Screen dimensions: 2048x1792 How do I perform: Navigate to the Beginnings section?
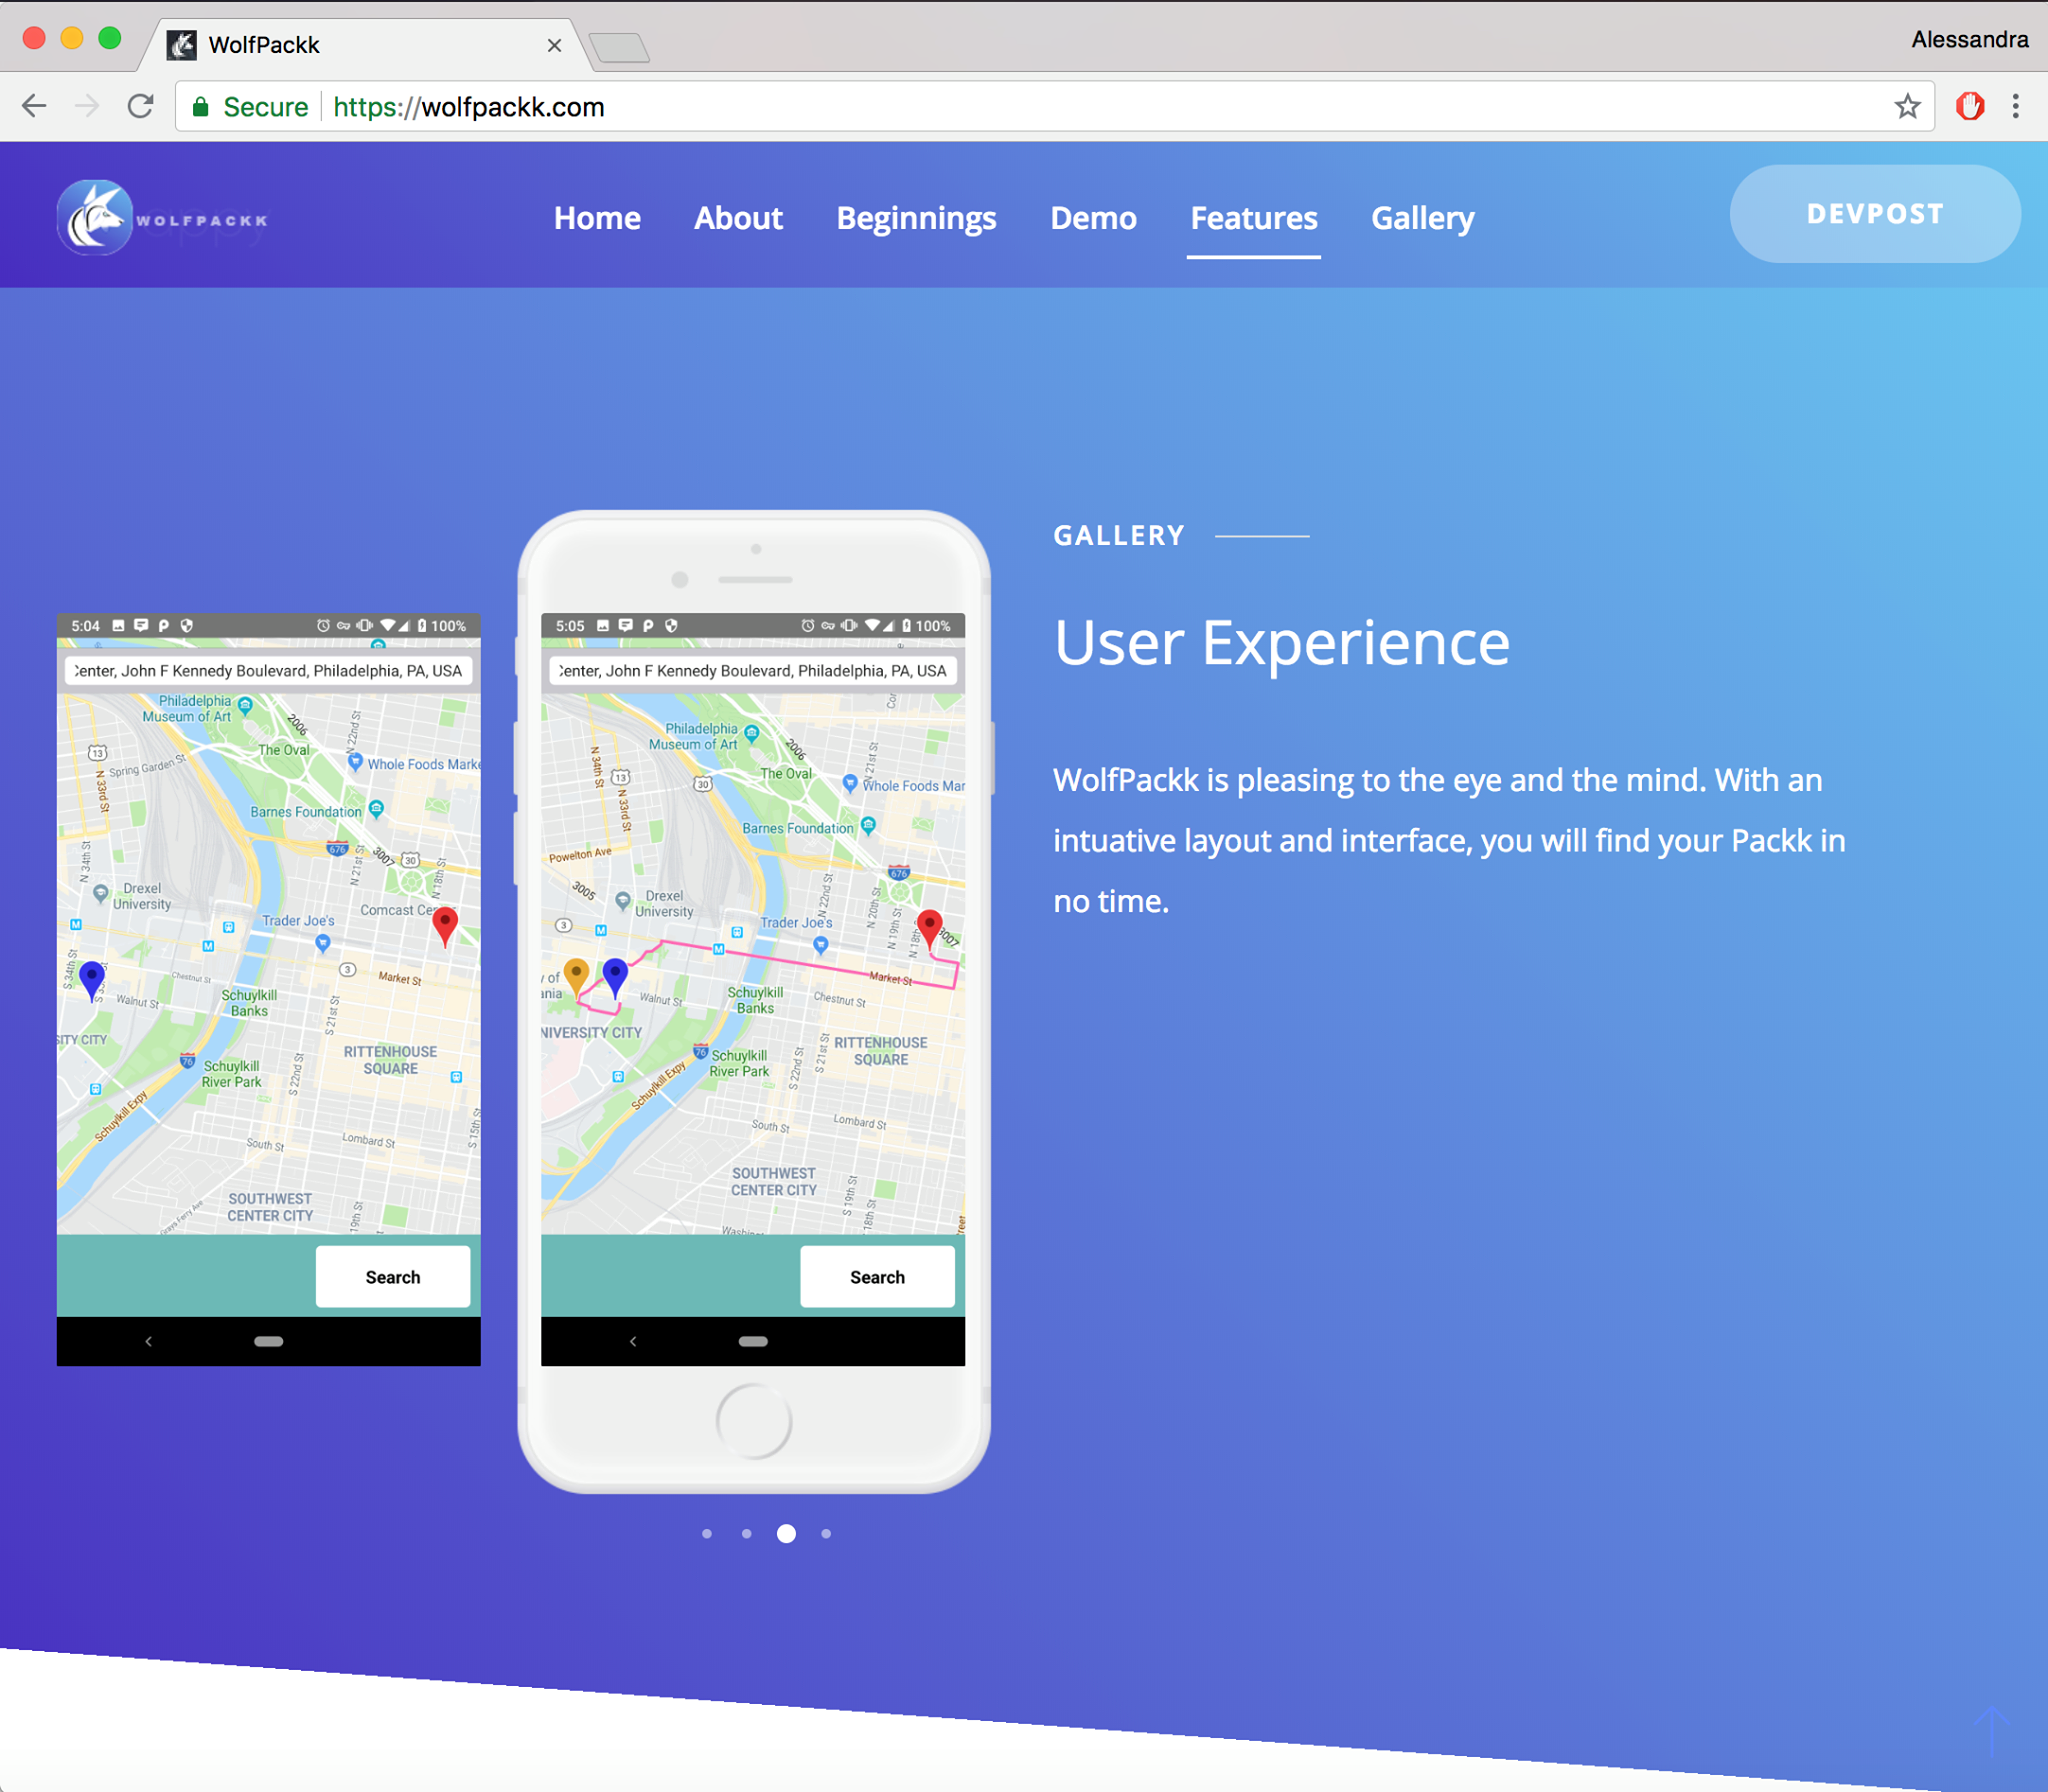[916, 218]
